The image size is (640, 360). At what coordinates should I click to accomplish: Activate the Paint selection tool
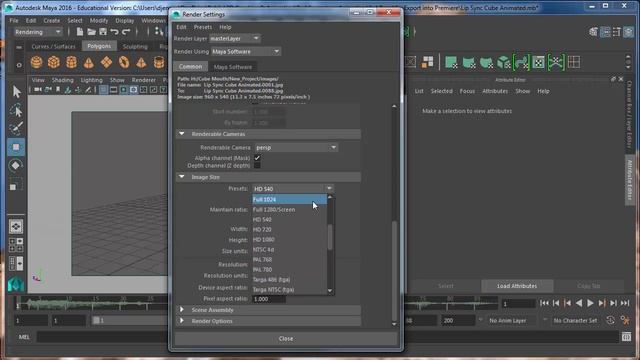pos(16,129)
